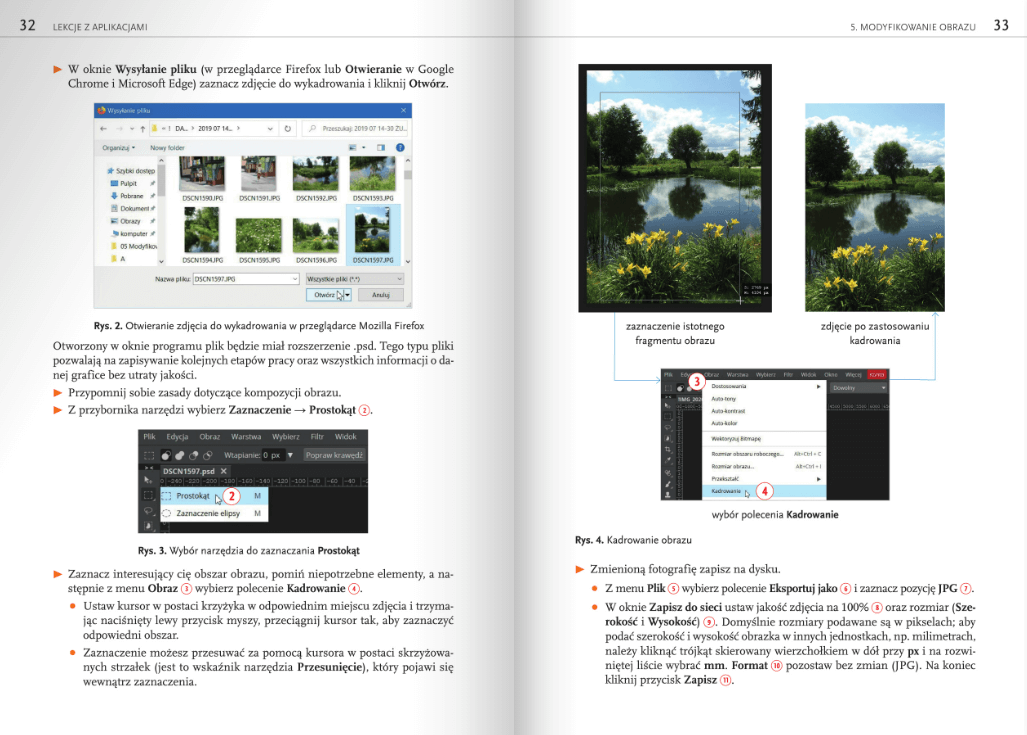Expand the arrow beside the Otwórz button

pyautogui.click(x=348, y=295)
